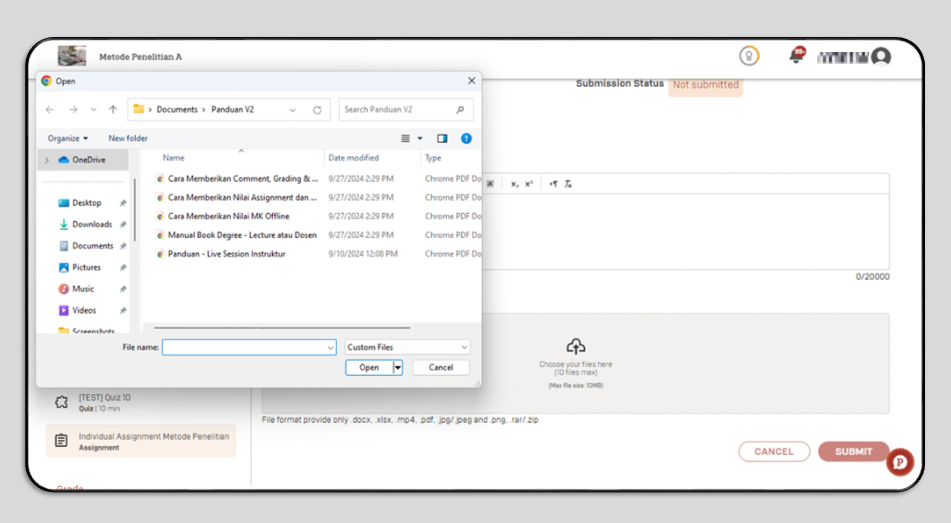951x523 pixels.
Task: Open the user profile avatar
Action: click(x=881, y=57)
